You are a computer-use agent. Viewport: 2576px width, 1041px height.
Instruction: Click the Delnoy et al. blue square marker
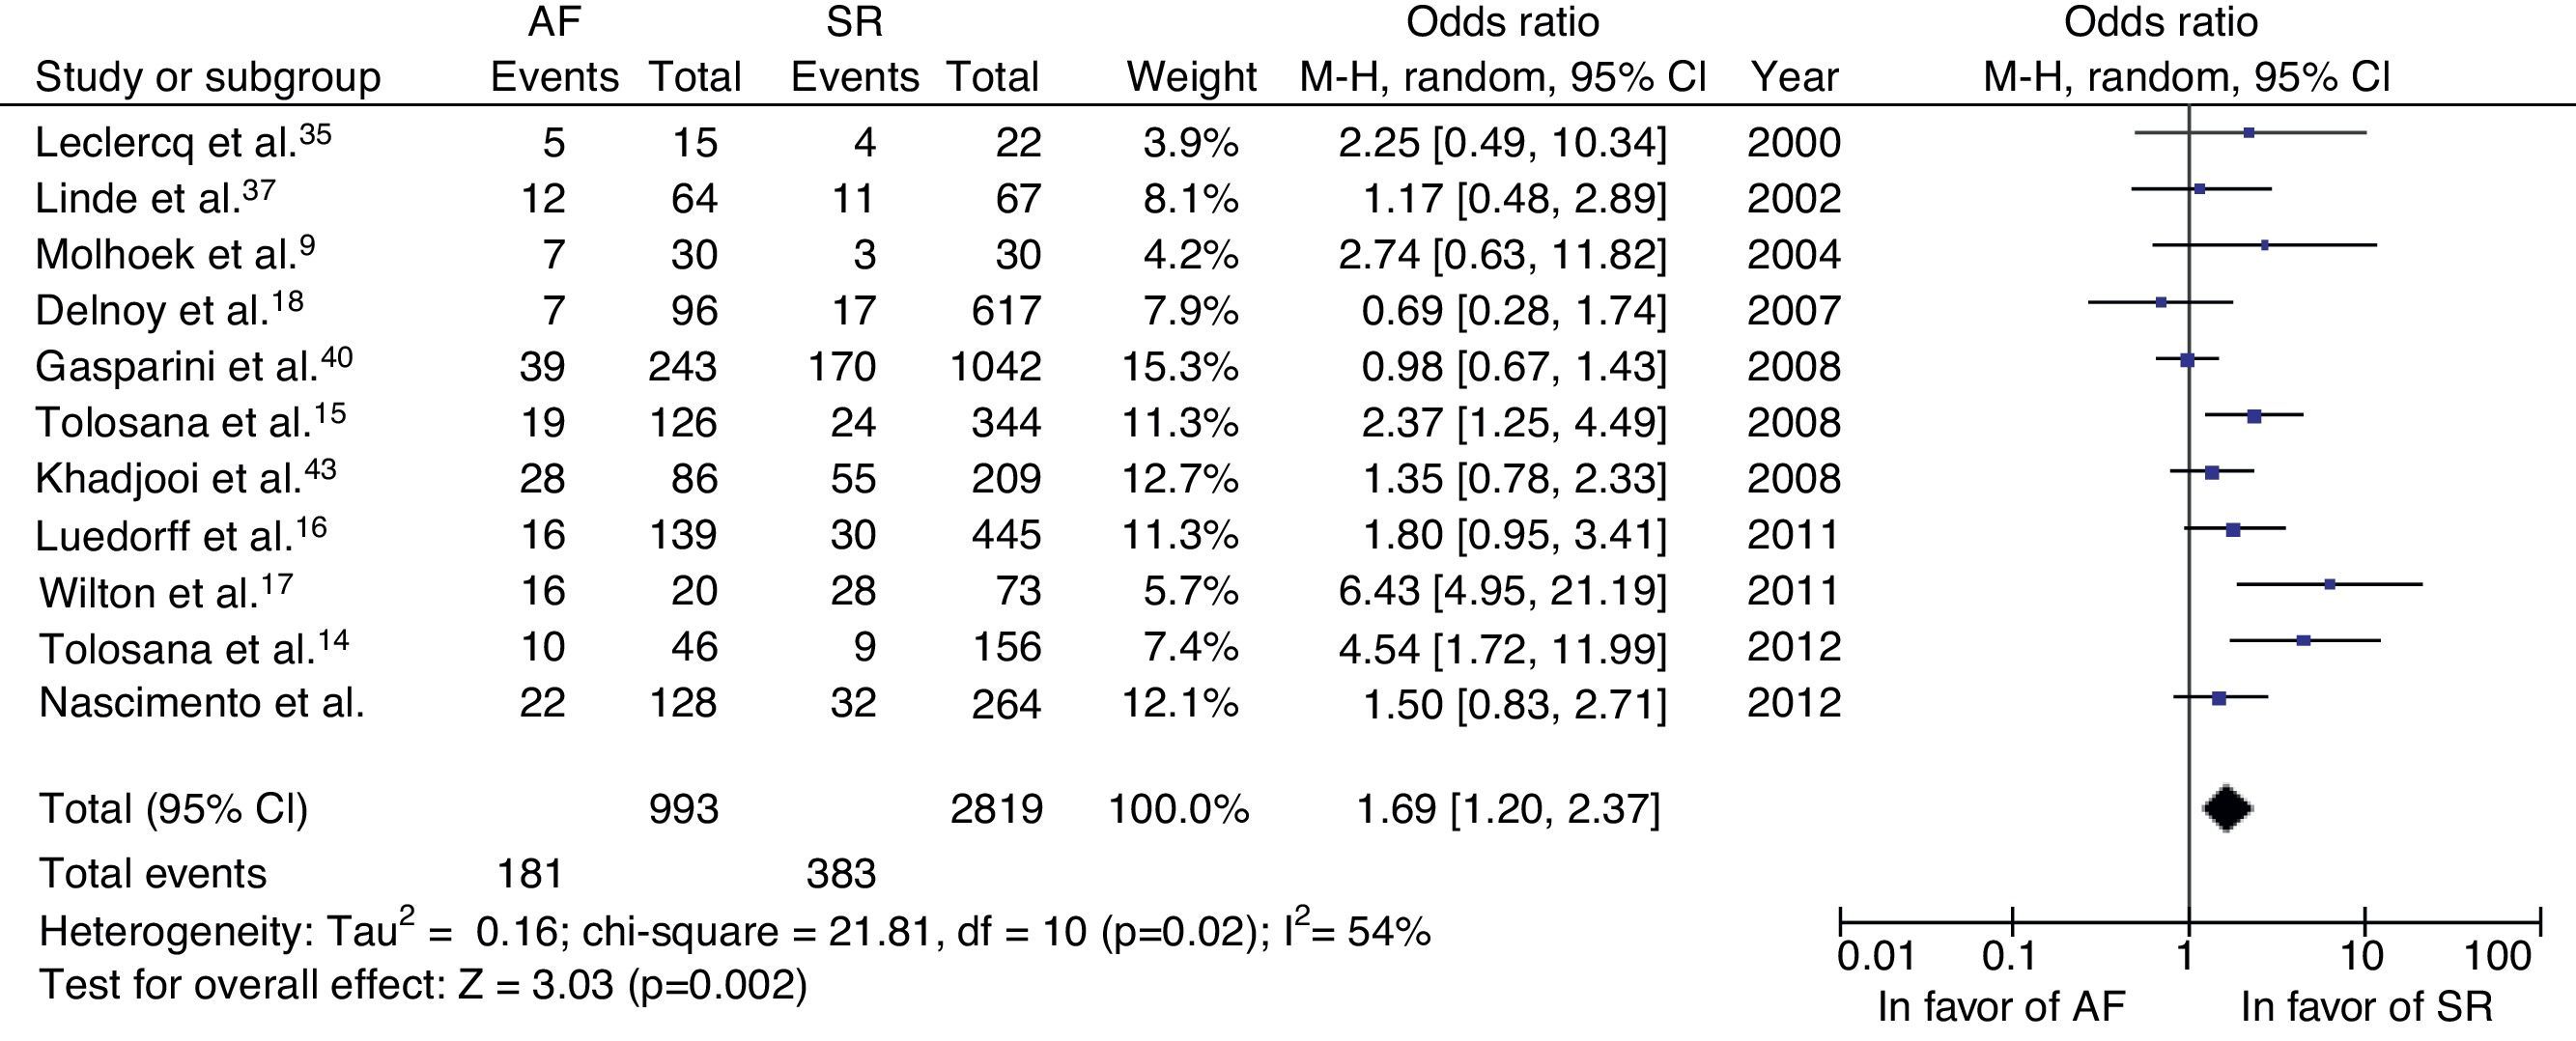tap(2161, 302)
